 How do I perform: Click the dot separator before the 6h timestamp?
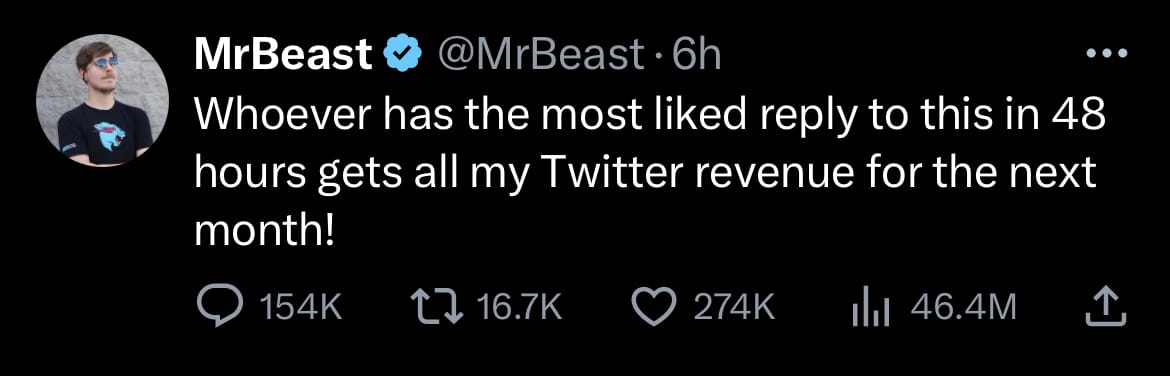[656, 57]
